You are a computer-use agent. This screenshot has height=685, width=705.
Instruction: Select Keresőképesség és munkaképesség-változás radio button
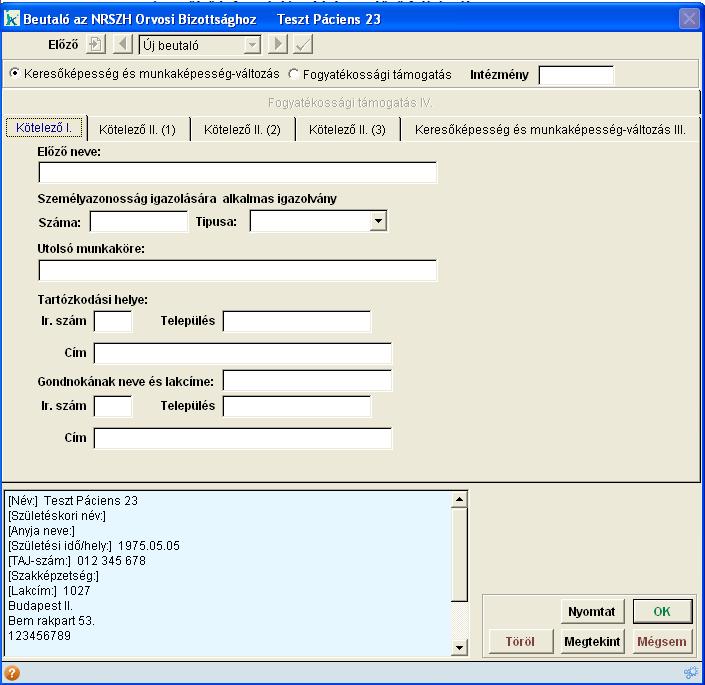[x=14, y=74]
